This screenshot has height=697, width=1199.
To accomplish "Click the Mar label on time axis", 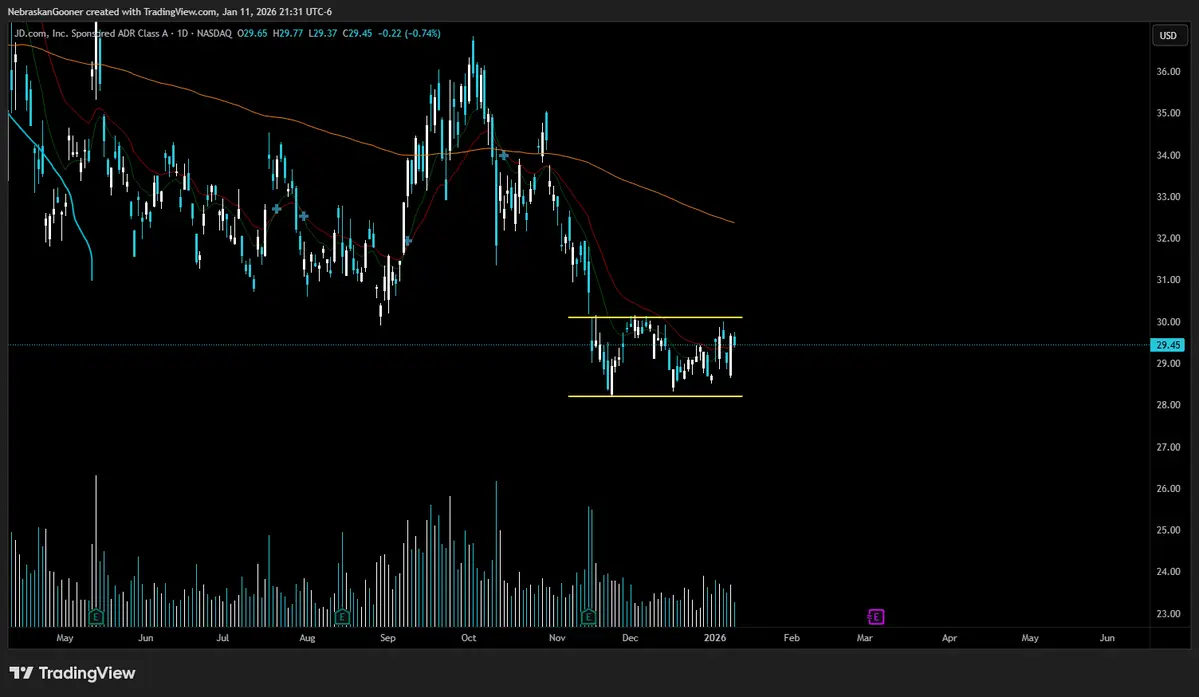I will point(864,637).
